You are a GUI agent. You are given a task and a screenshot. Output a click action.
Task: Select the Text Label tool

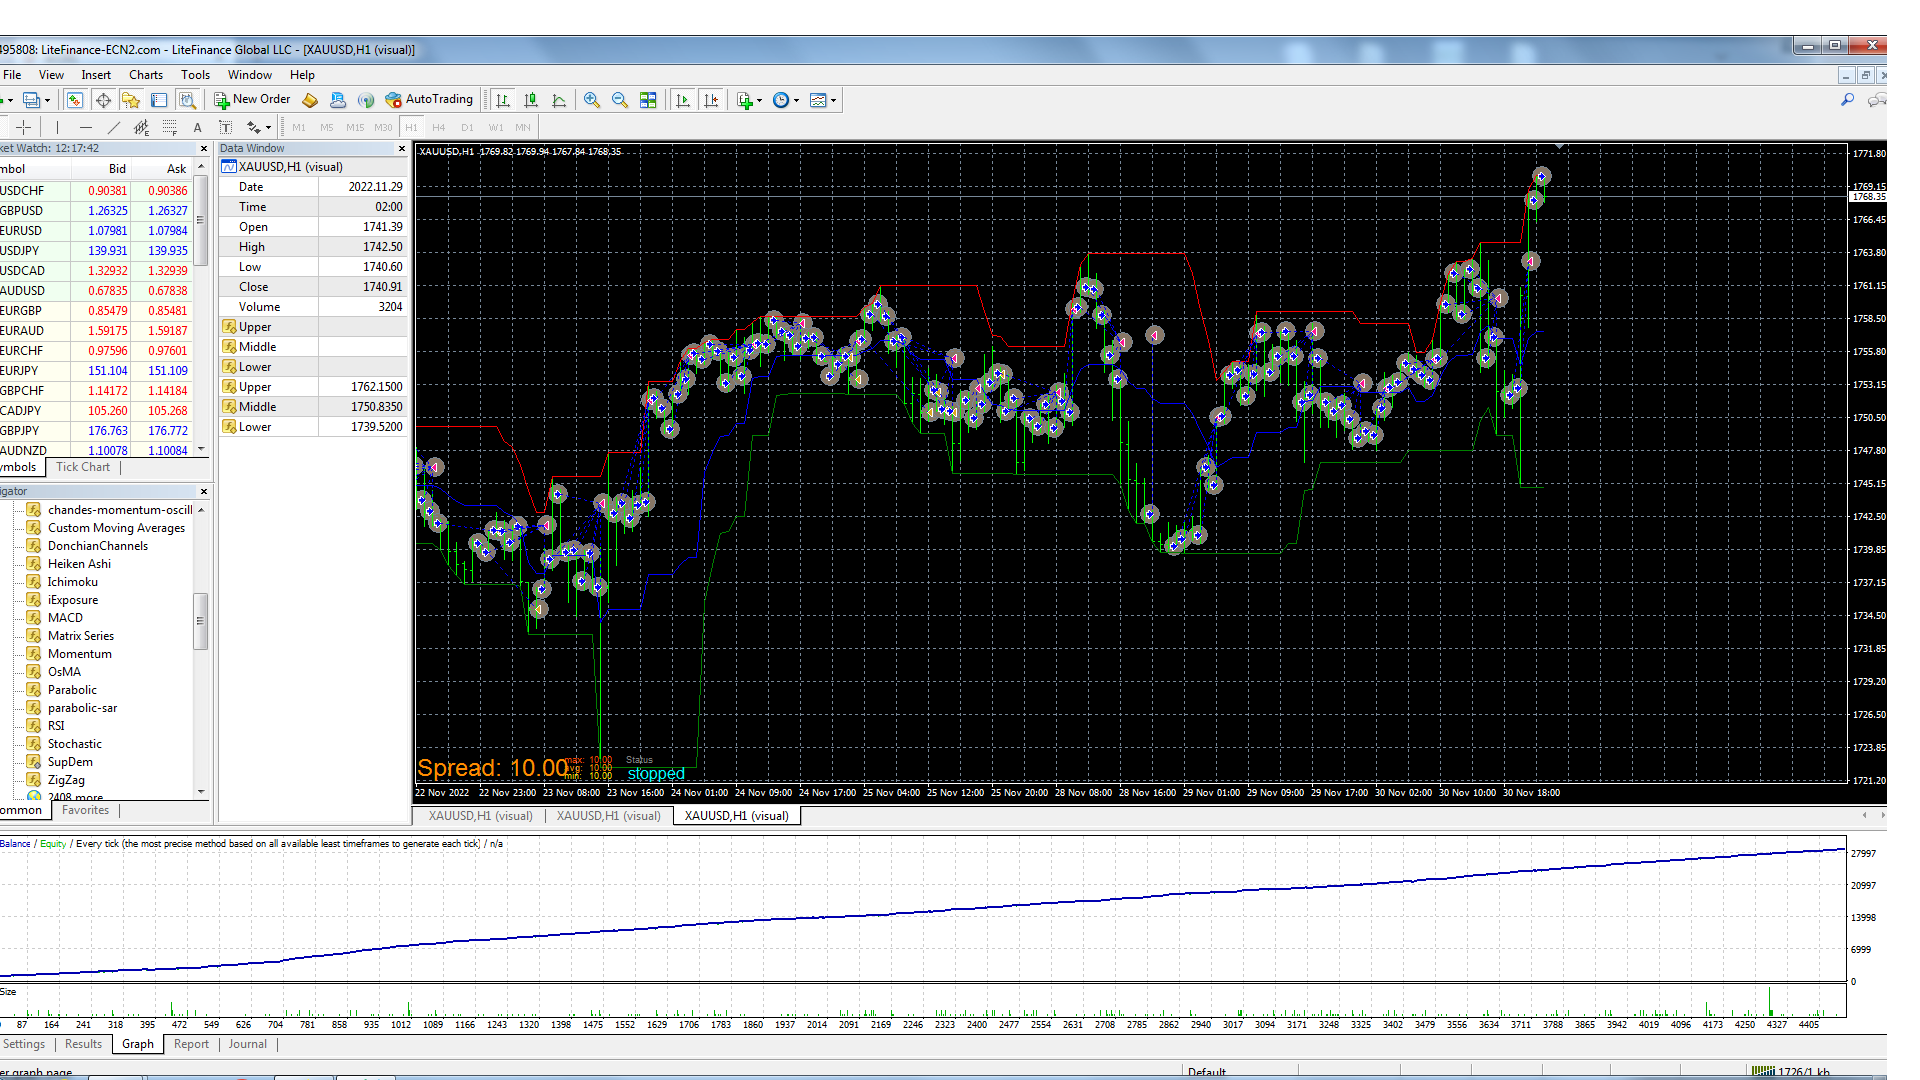(x=225, y=127)
